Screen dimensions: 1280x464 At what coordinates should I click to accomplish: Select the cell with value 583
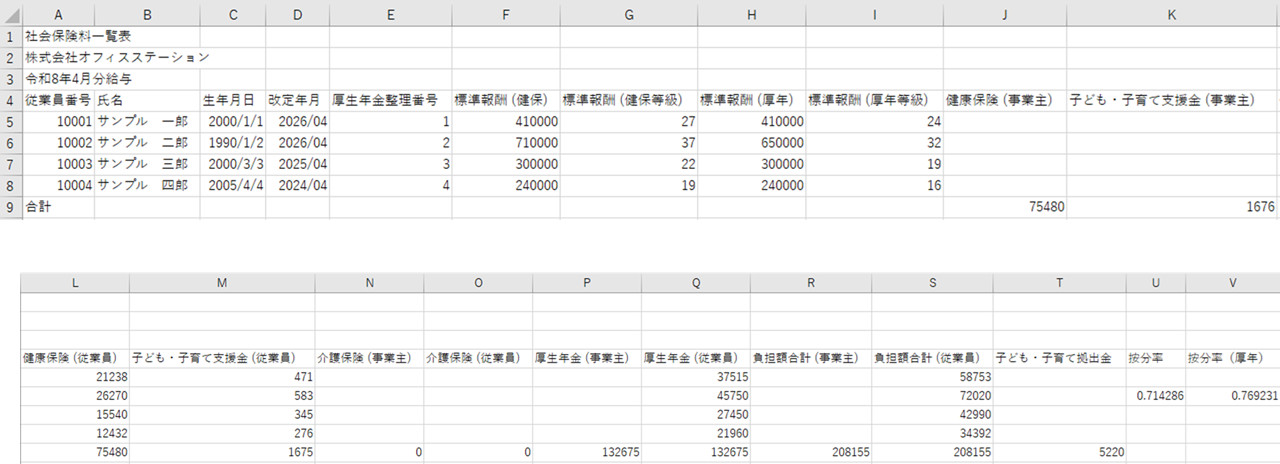222,396
